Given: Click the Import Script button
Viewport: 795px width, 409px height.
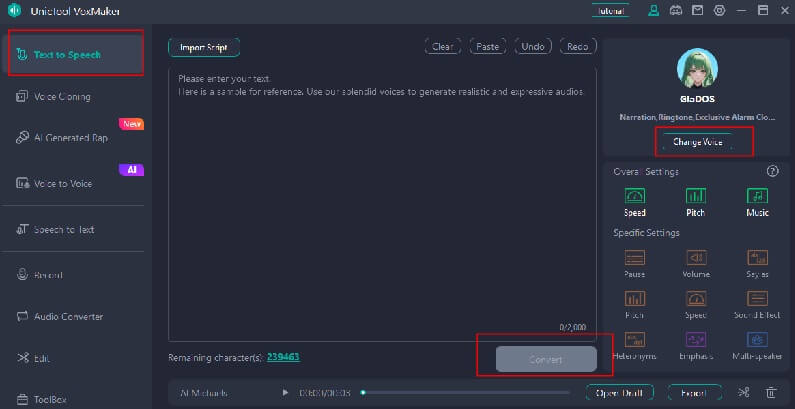Looking at the screenshot, I should [204, 47].
